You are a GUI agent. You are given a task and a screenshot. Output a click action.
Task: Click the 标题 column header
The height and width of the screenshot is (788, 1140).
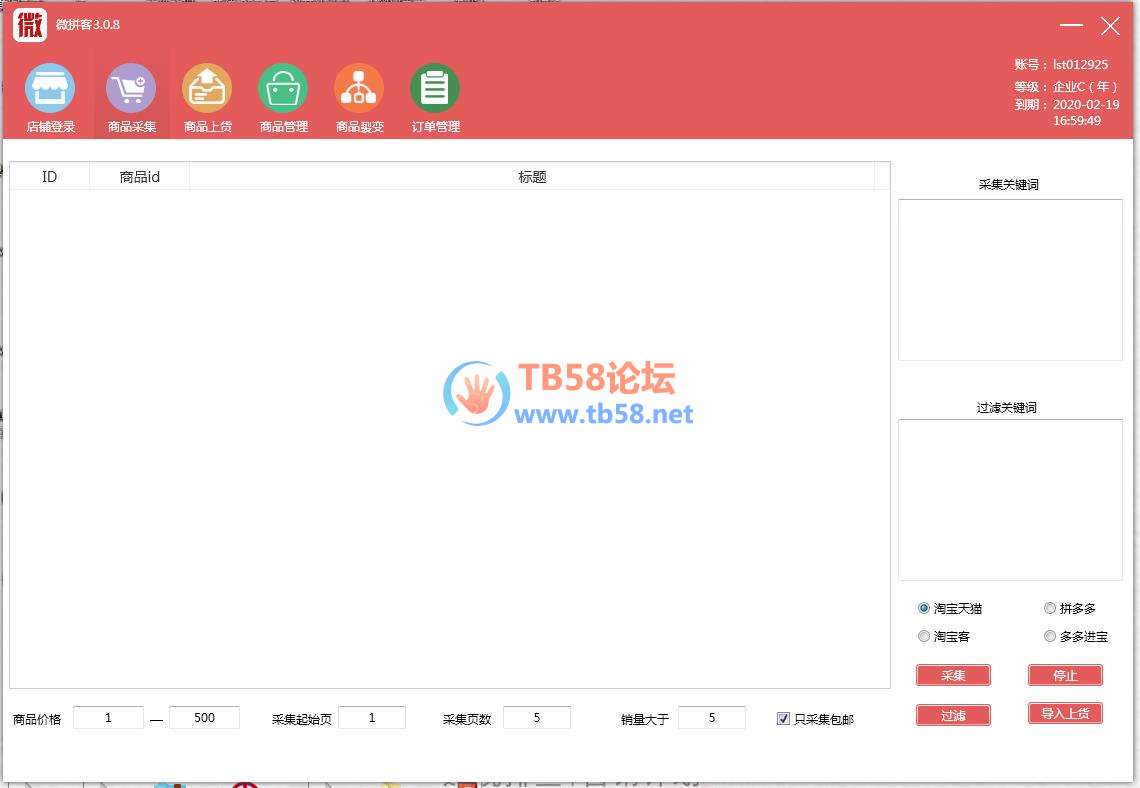pyautogui.click(x=532, y=177)
